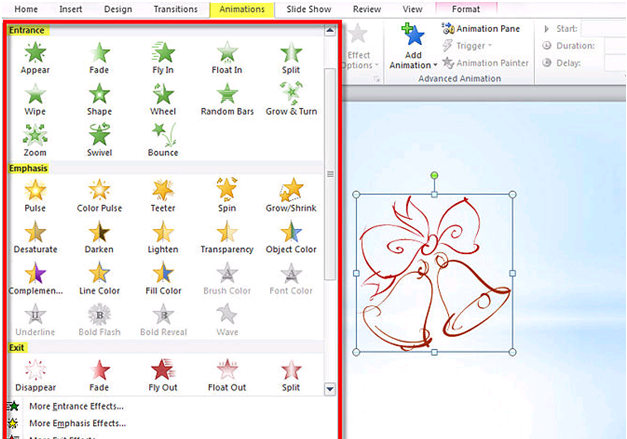Viewport: 627px width, 439px height.
Task: Open More Emphasis Effects dialog
Action: 75,424
